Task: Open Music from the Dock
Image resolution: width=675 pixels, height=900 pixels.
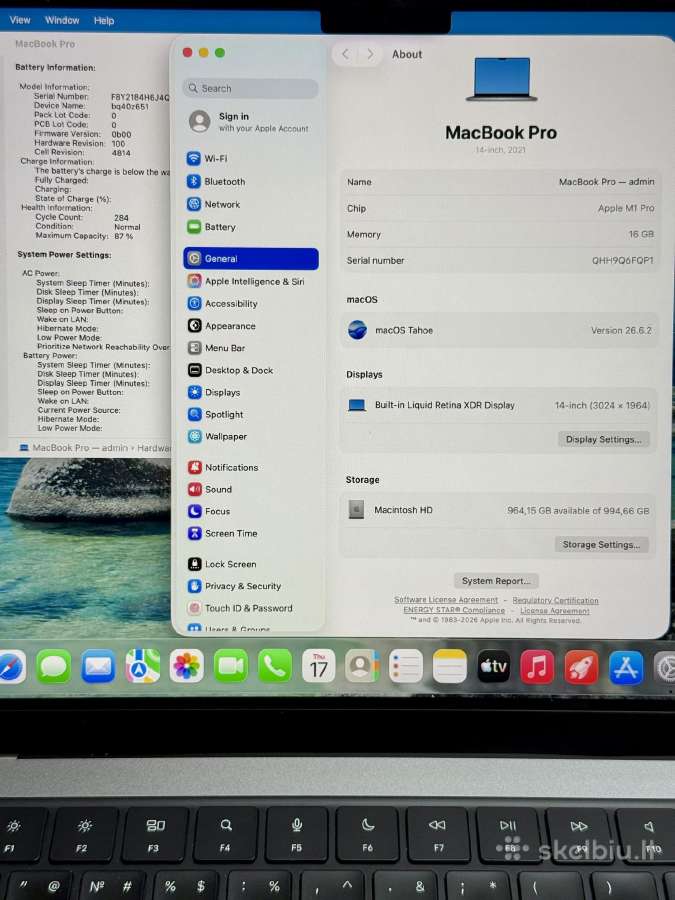Action: pyautogui.click(x=537, y=667)
